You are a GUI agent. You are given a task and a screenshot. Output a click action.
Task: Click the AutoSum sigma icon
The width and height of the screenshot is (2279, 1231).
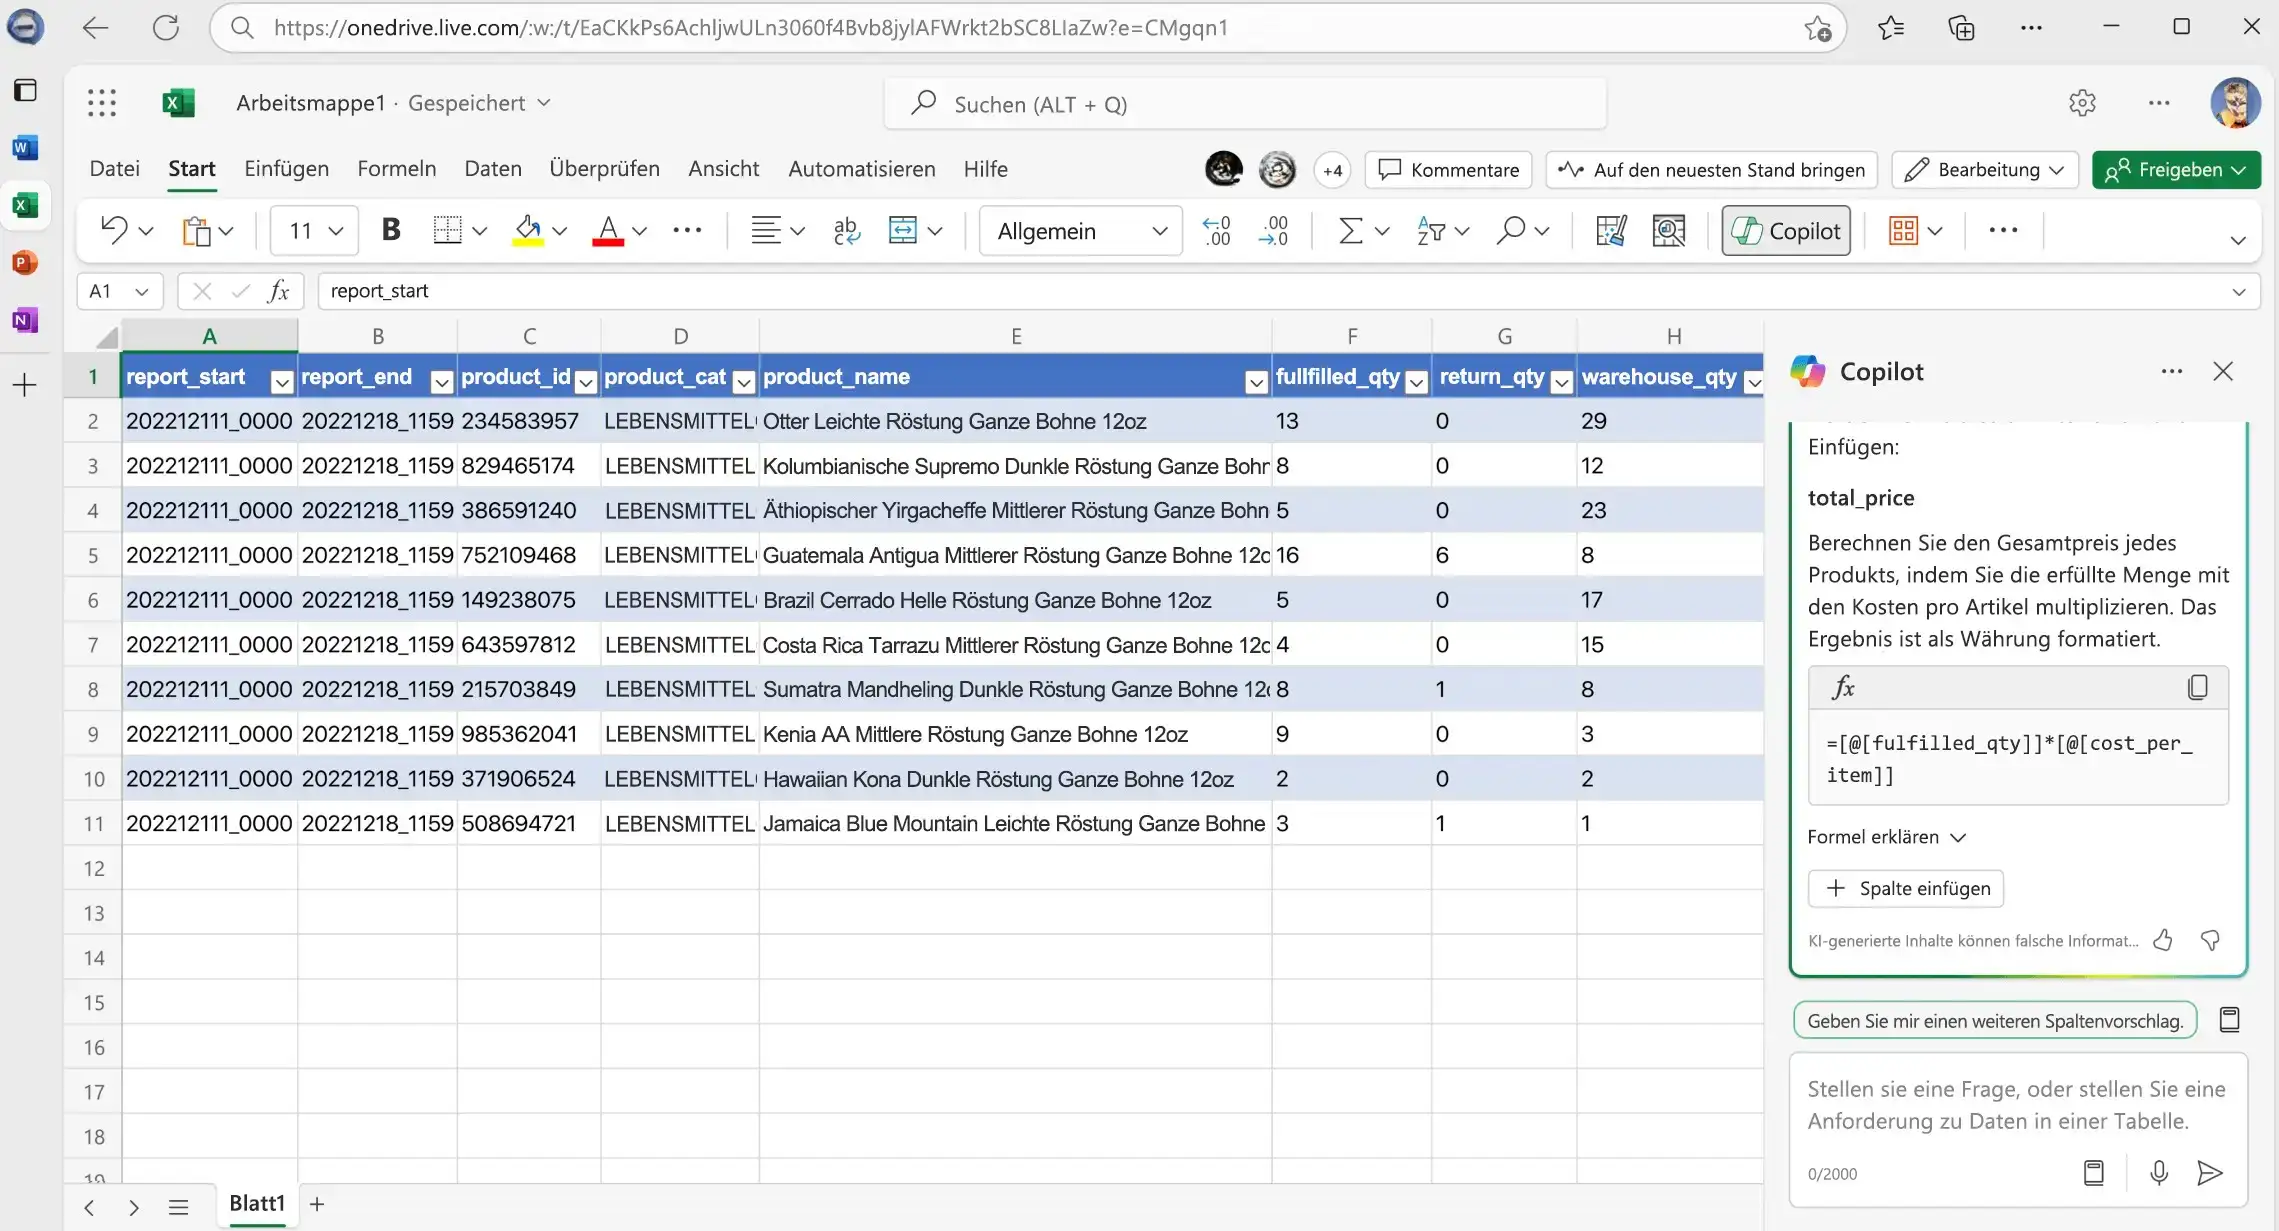1350,230
